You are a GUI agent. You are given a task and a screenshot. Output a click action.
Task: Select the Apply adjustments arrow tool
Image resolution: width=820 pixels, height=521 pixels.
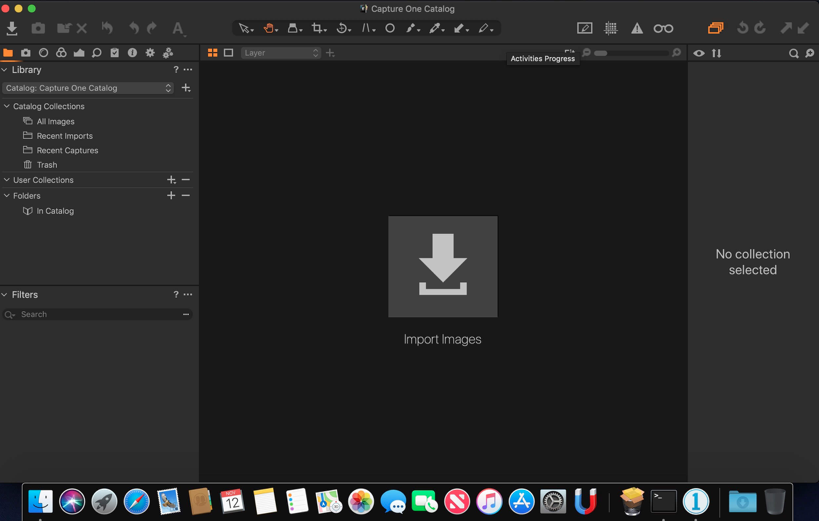point(460,28)
